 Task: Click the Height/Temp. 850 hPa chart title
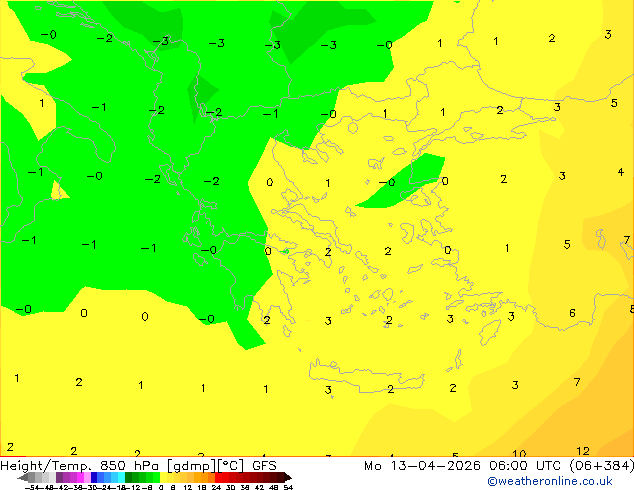tap(80, 466)
